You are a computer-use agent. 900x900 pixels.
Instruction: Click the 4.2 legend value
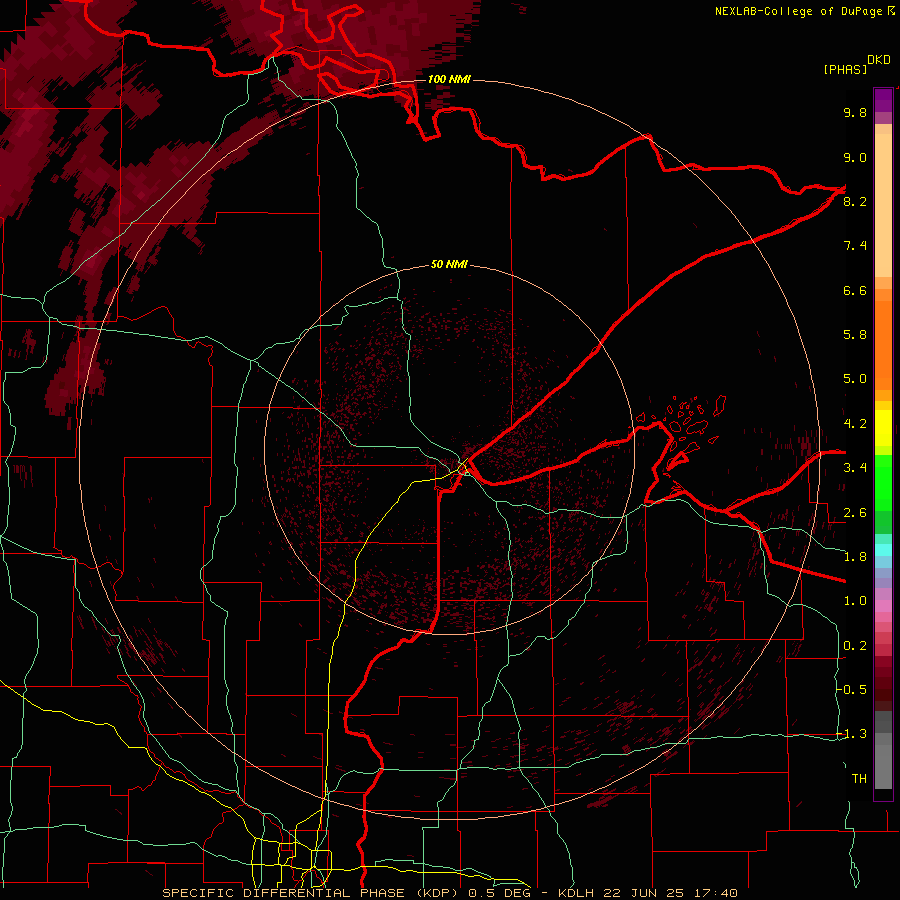(x=855, y=424)
